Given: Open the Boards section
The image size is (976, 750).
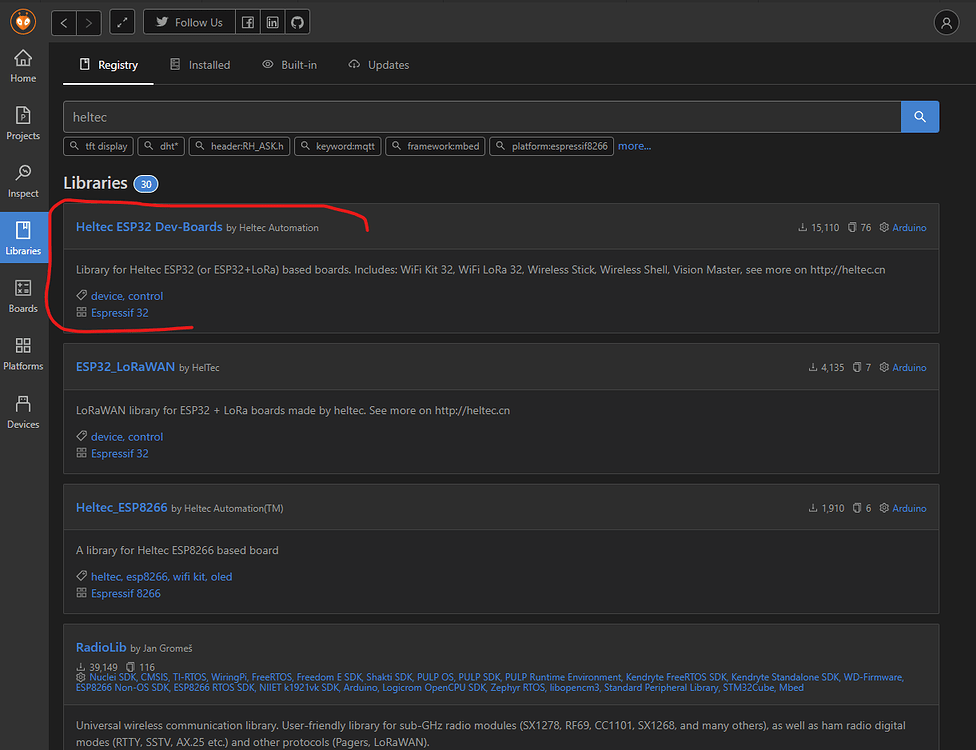Looking at the screenshot, I should [x=22, y=295].
